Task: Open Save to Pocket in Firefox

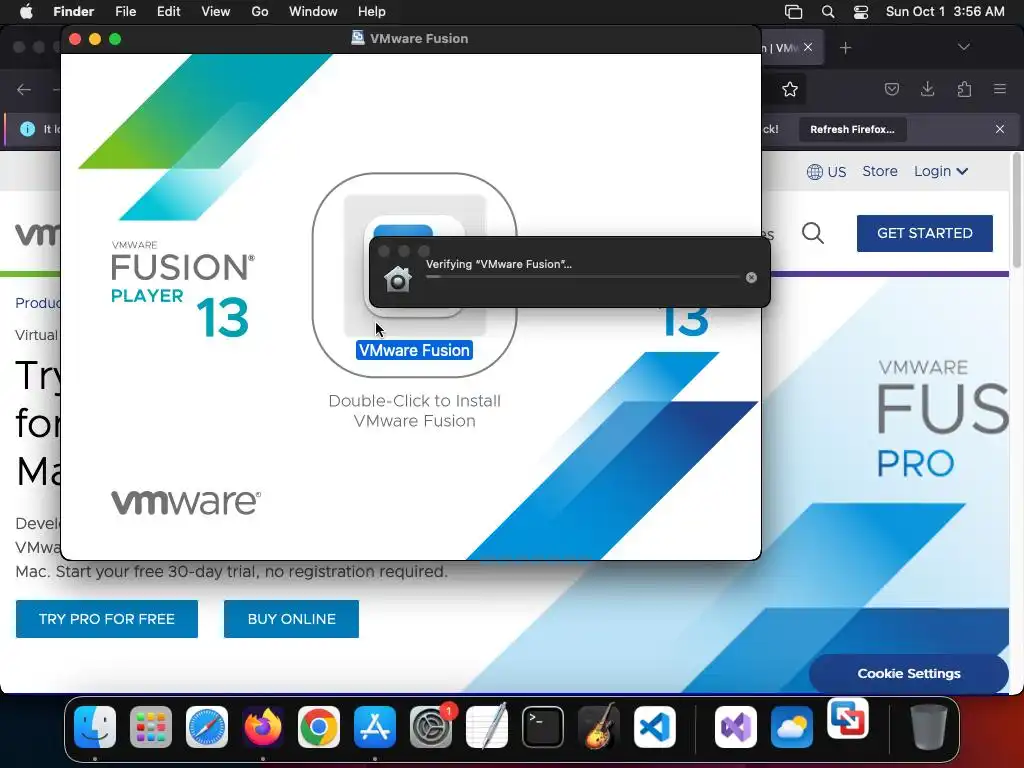Action: (x=891, y=89)
